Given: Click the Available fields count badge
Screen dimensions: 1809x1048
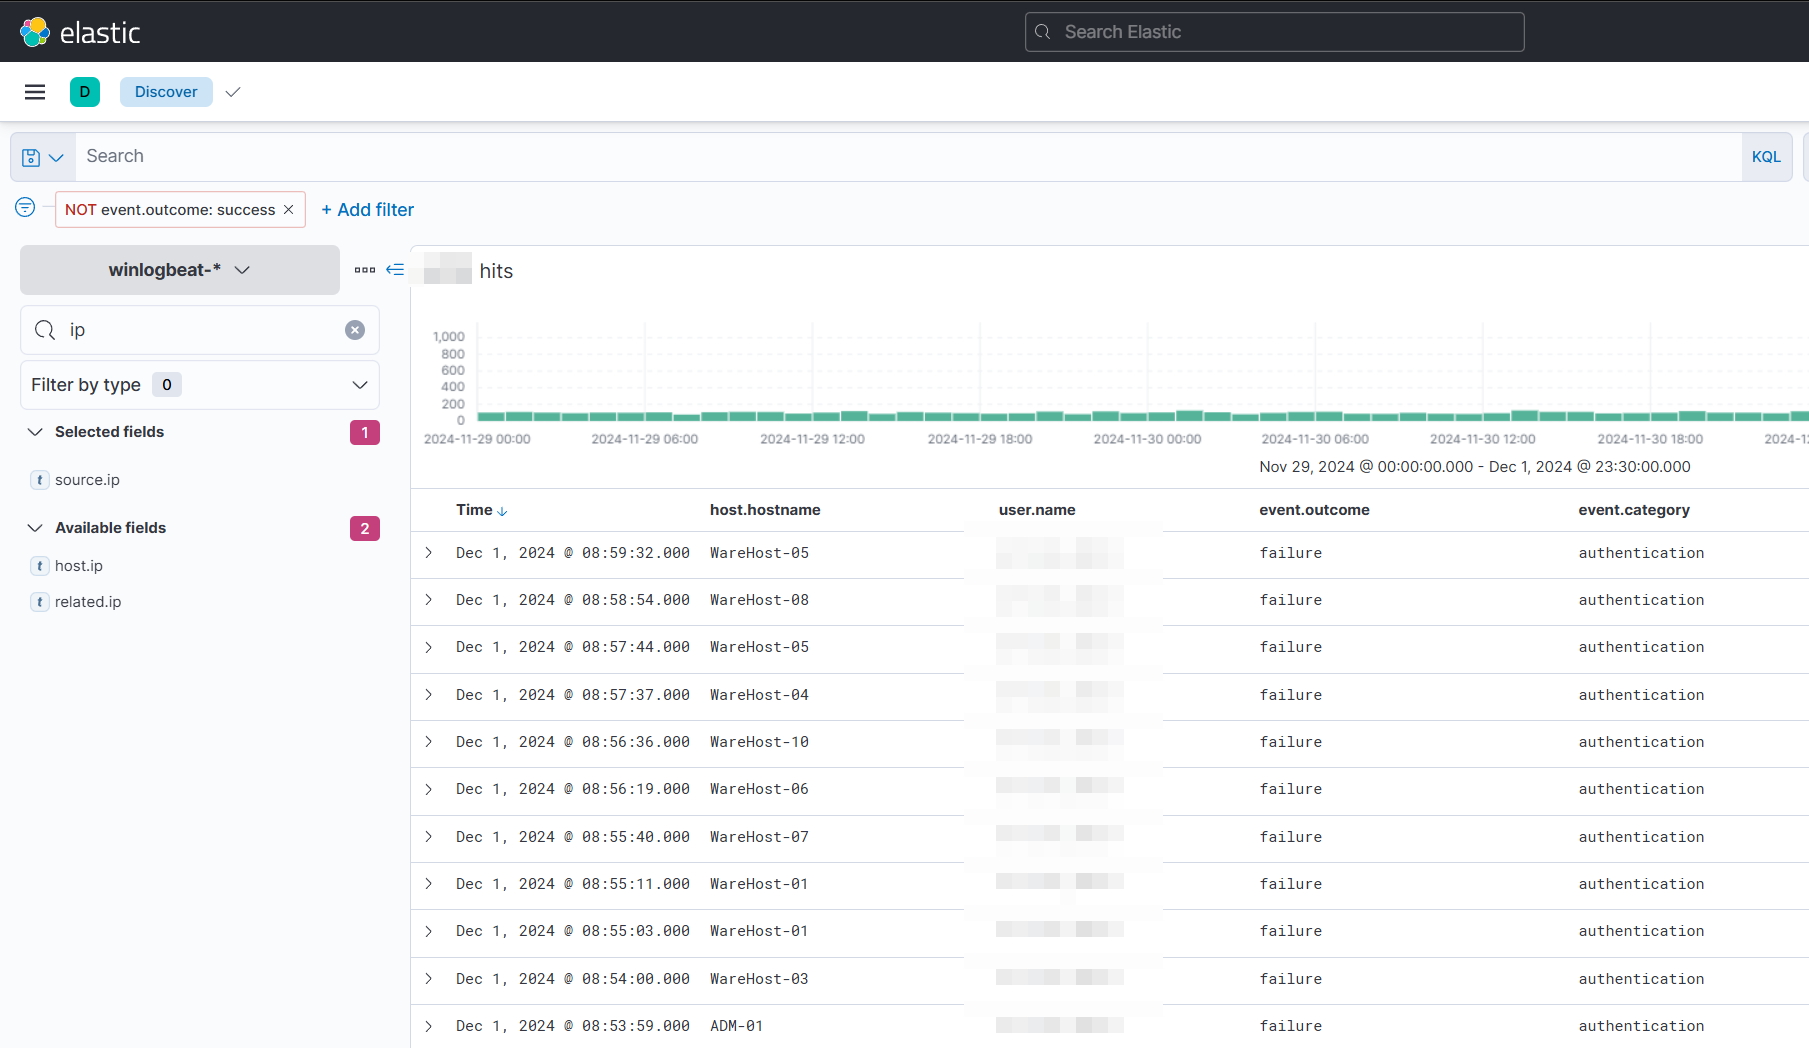Looking at the screenshot, I should [x=365, y=528].
